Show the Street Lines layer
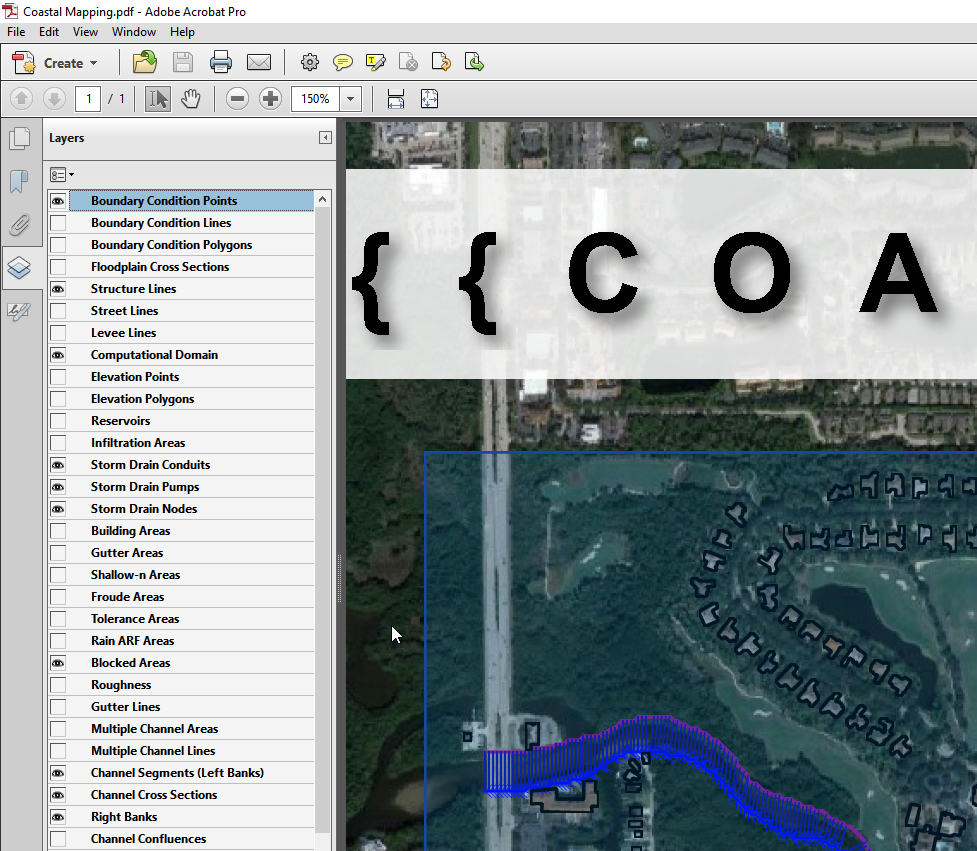This screenshot has width=977, height=851. (x=58, y=311)
